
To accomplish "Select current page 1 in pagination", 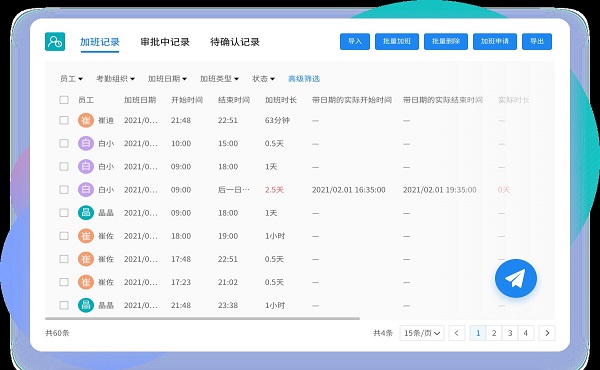I will click(478, 333).
